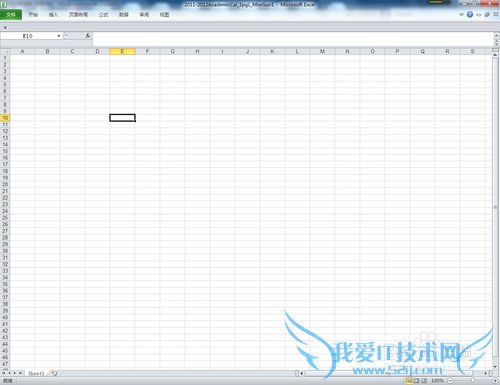Go to last sheet with navigation arrow
This screenshot has height=385, width=500.
pyautogui.click(x=20, y=373)
